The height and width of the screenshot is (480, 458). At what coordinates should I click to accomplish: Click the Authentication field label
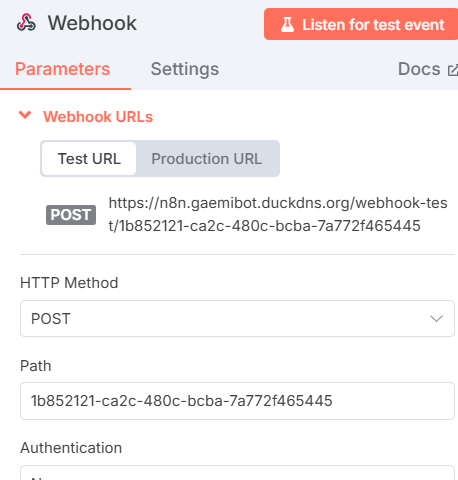click(71, 448)
